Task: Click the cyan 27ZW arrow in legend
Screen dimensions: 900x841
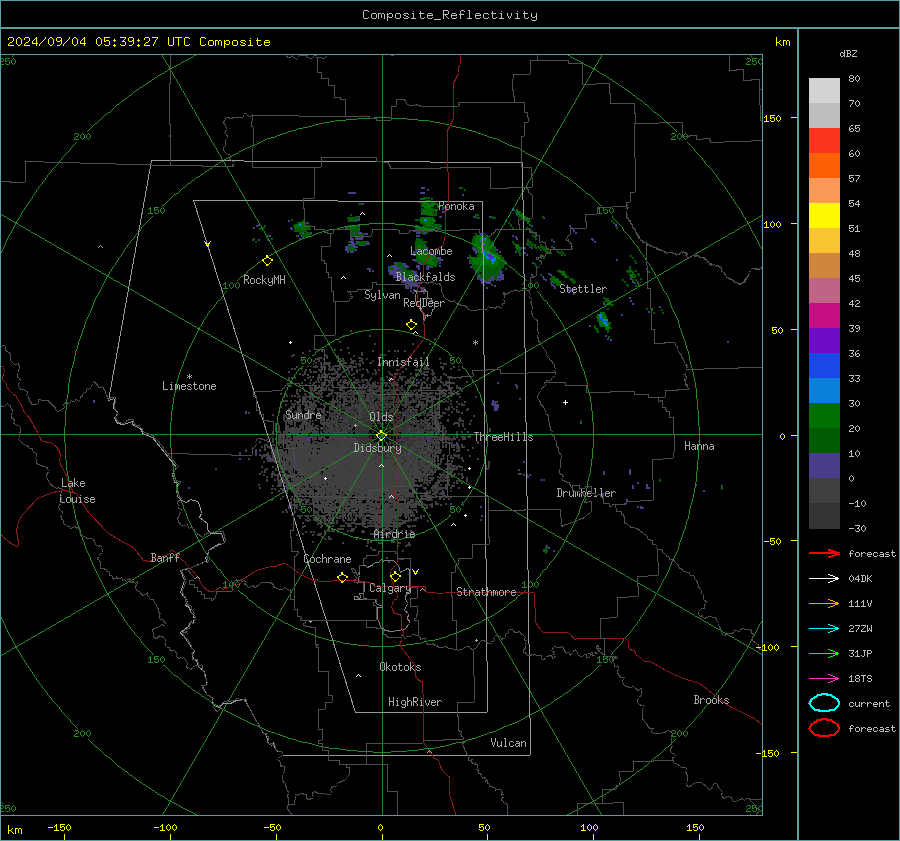Action: tap(824, 629)
